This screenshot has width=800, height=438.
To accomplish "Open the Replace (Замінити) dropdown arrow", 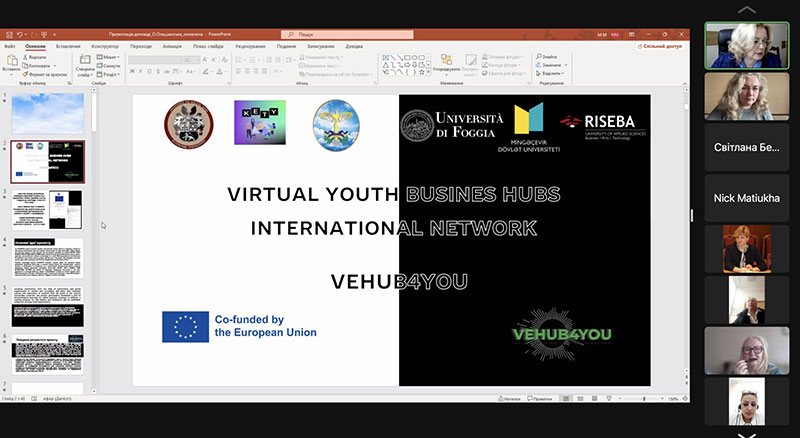I will 566,65.
